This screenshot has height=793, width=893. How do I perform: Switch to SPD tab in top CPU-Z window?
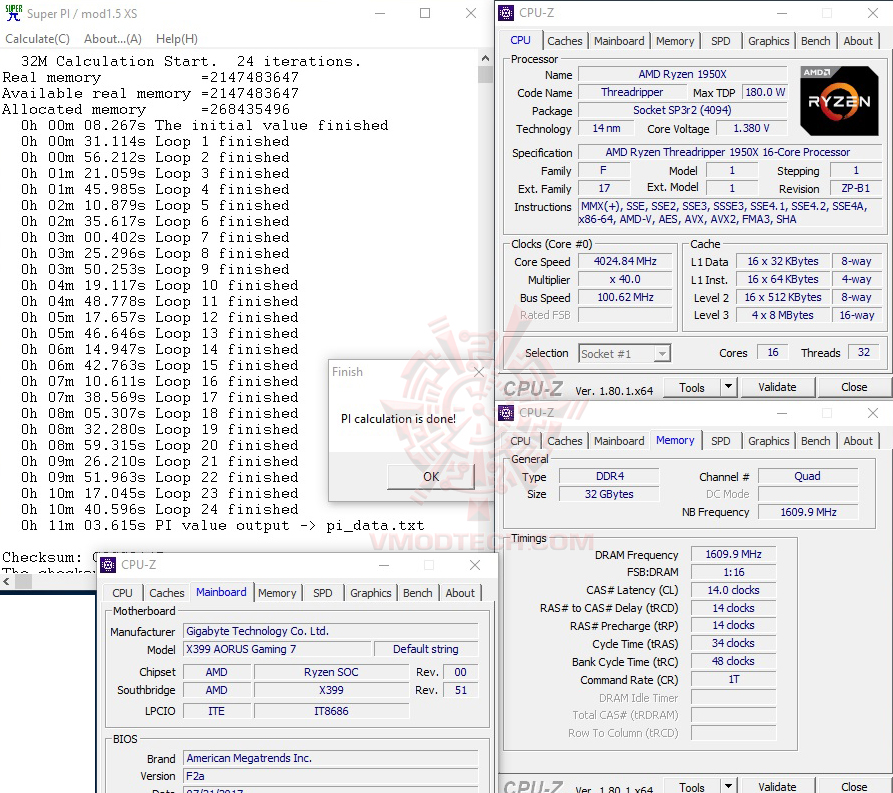720,41
